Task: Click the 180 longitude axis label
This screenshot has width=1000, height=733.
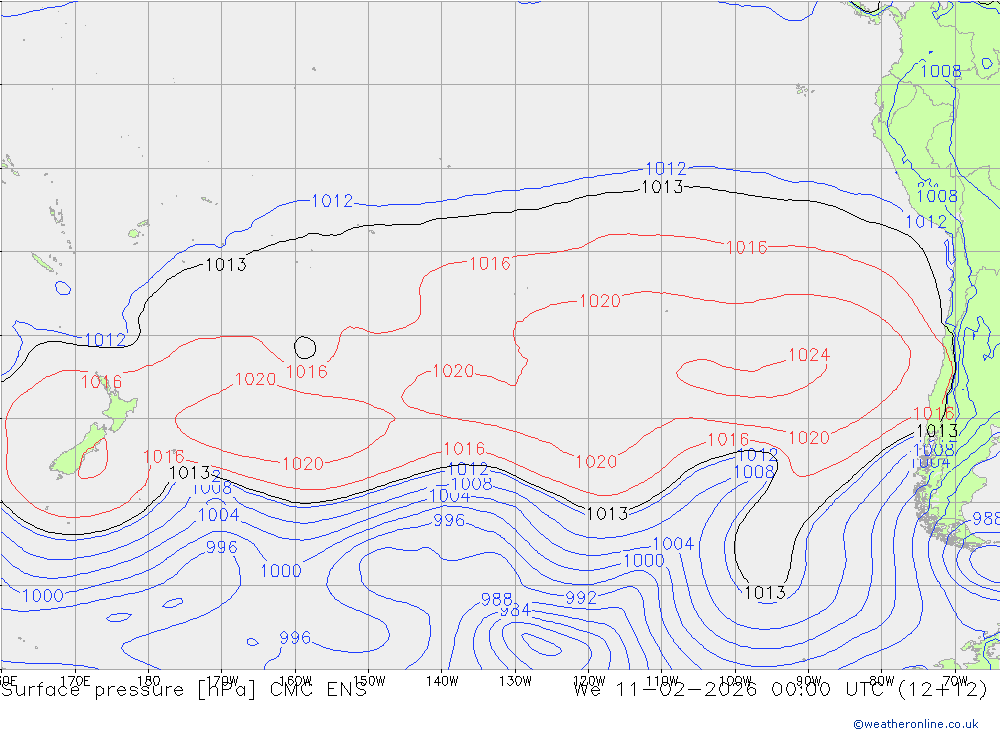Action: [x=149, y=681]
